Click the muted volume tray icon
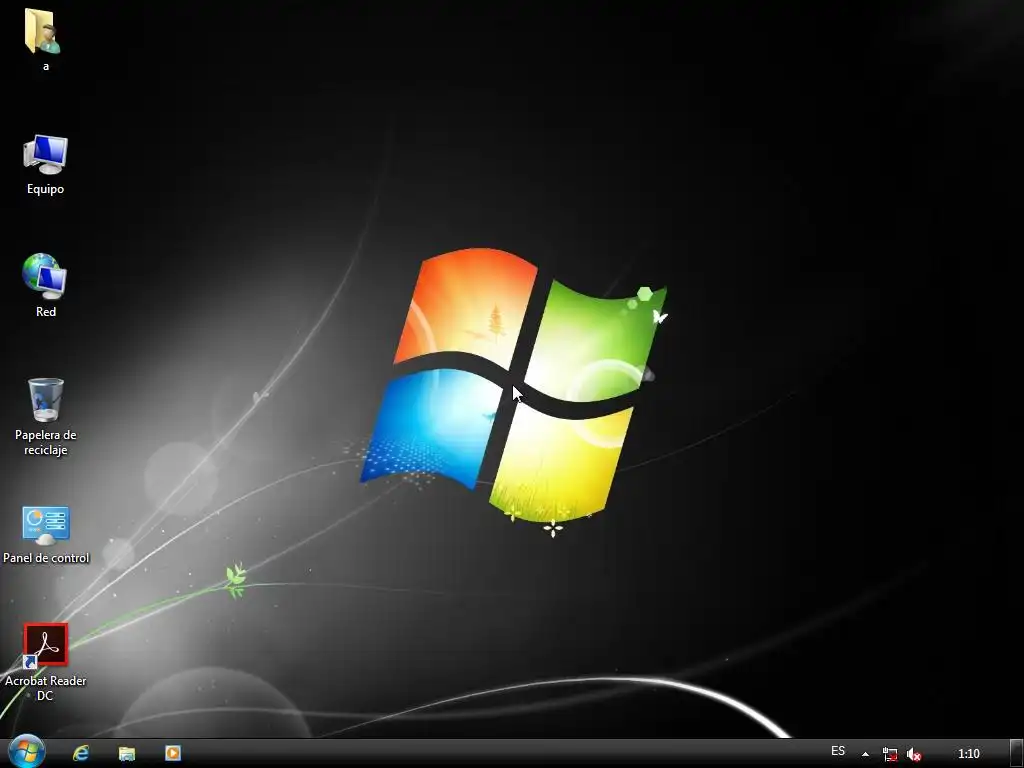This screenshot has width=1024, height=768. (x=914, y=754)
